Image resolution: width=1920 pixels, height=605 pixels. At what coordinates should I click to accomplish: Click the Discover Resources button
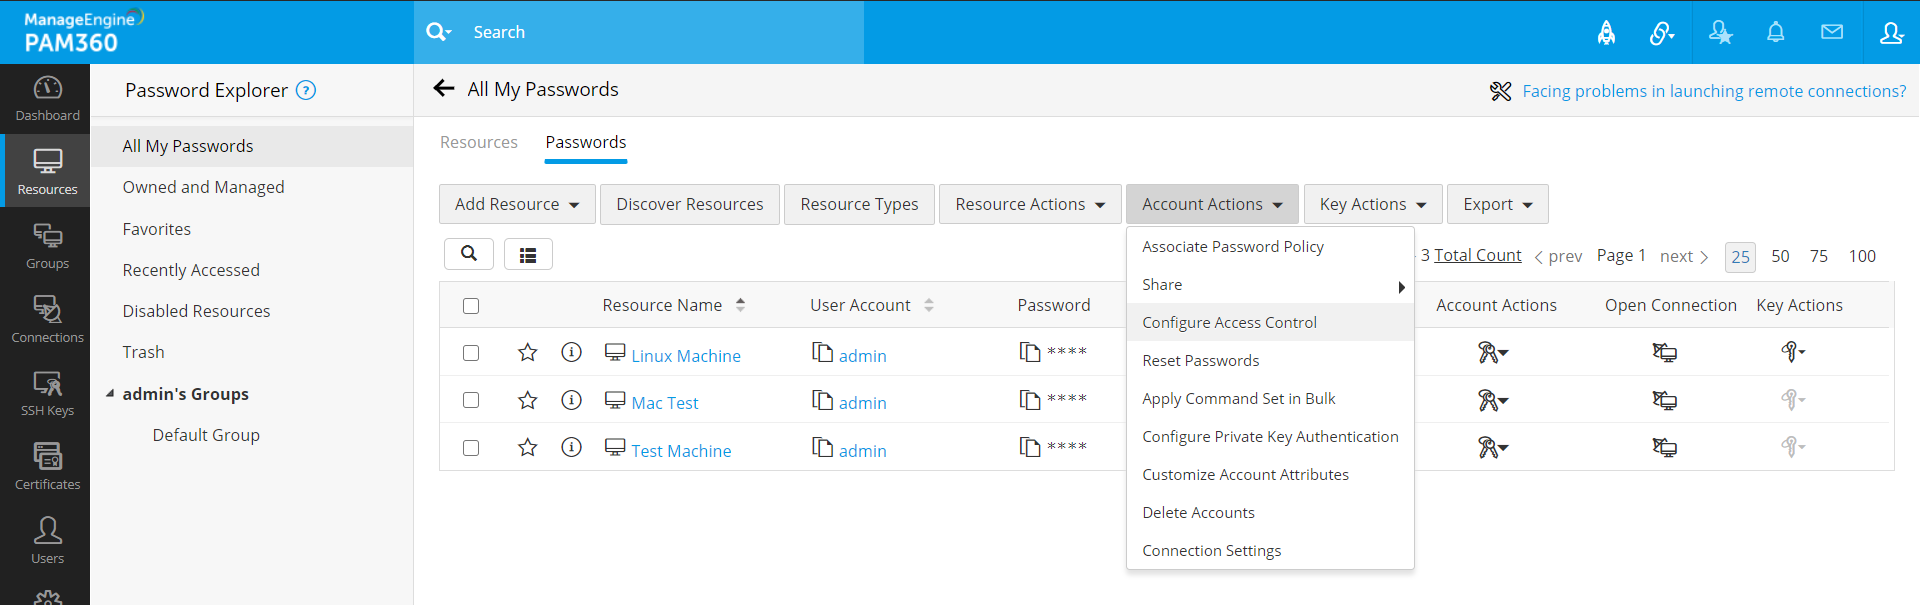click(689, 204)
